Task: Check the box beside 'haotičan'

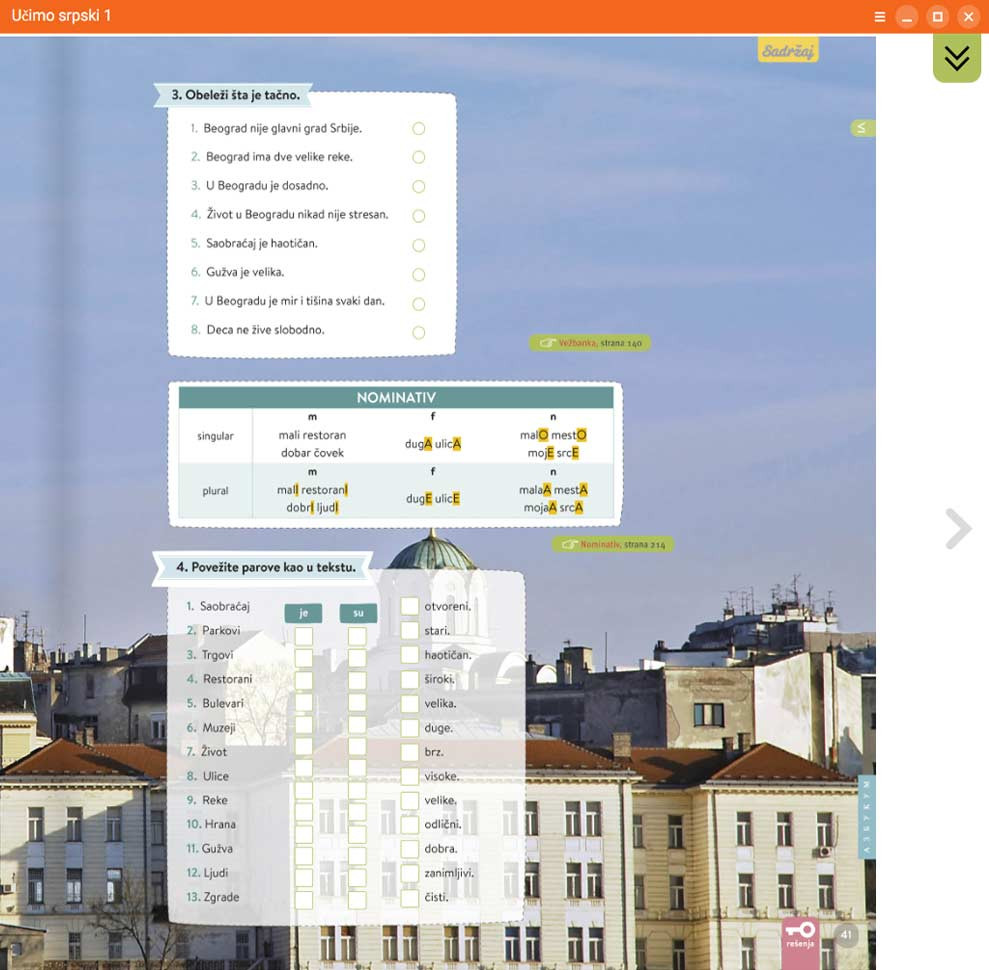Action: (x=409, y=655)
